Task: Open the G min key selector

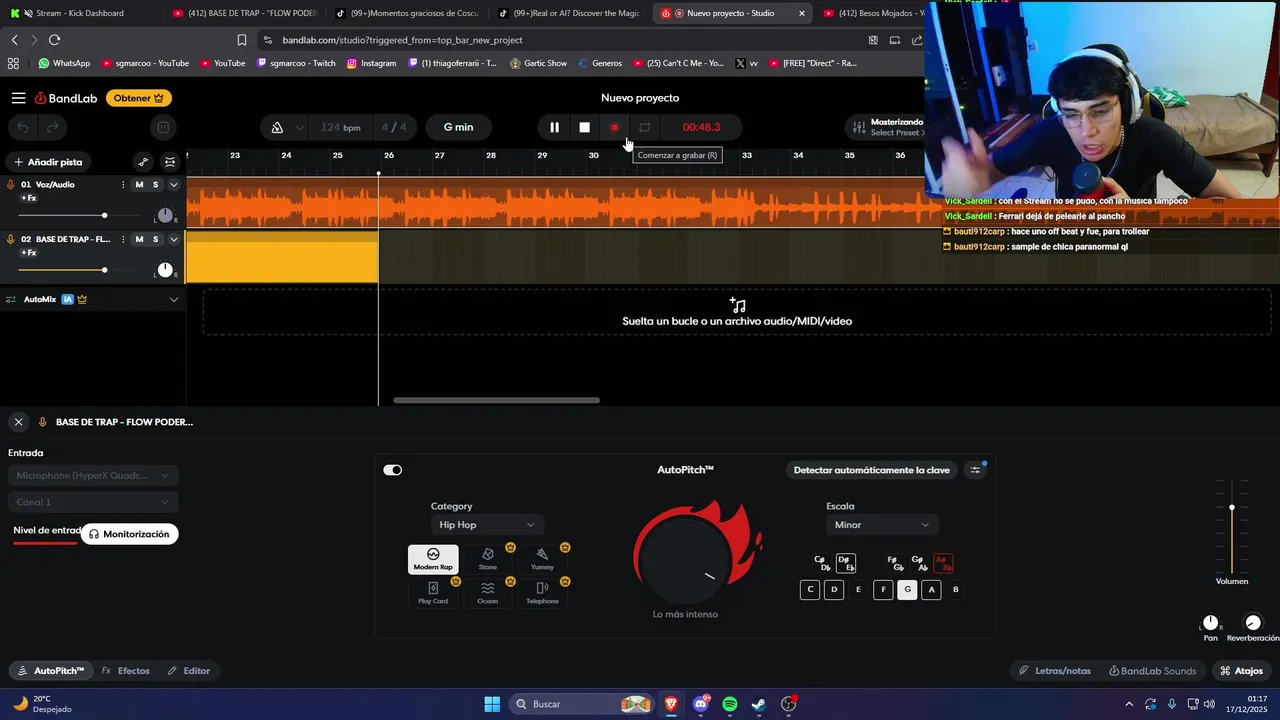Action: point(458,127)
